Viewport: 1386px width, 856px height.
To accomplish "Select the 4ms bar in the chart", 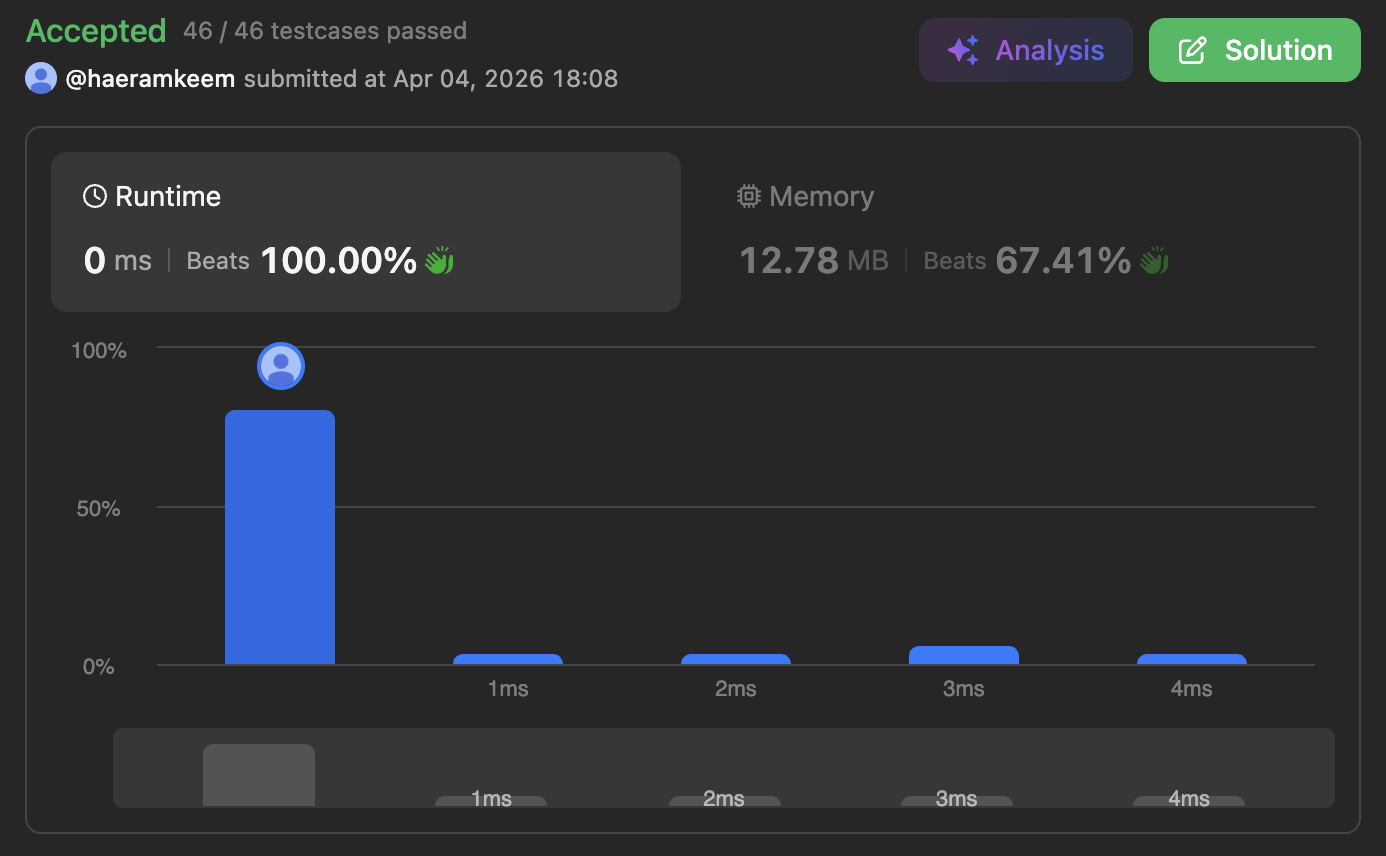I will click(x=1192, y=659).
